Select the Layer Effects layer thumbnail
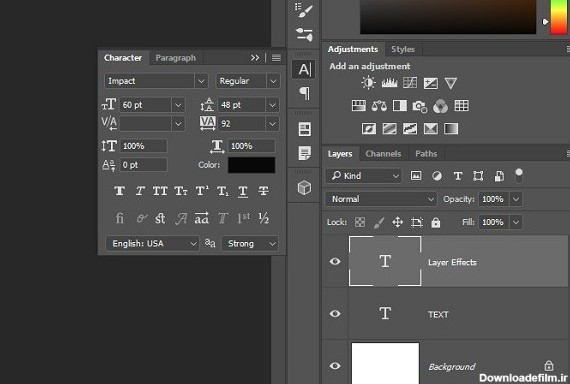Screen dimensions: 570x384 [x=385, y=261]
